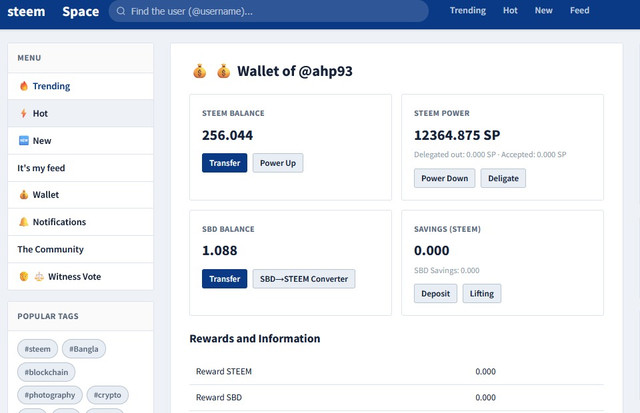Click the fire icon beside Trending

click(x=24, y=86)
